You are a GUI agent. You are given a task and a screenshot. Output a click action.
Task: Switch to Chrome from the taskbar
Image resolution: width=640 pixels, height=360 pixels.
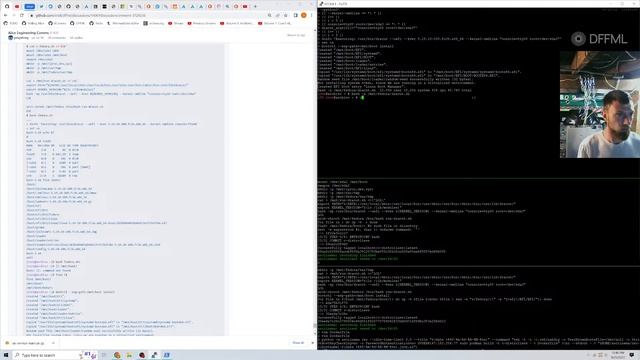[117, 355]
